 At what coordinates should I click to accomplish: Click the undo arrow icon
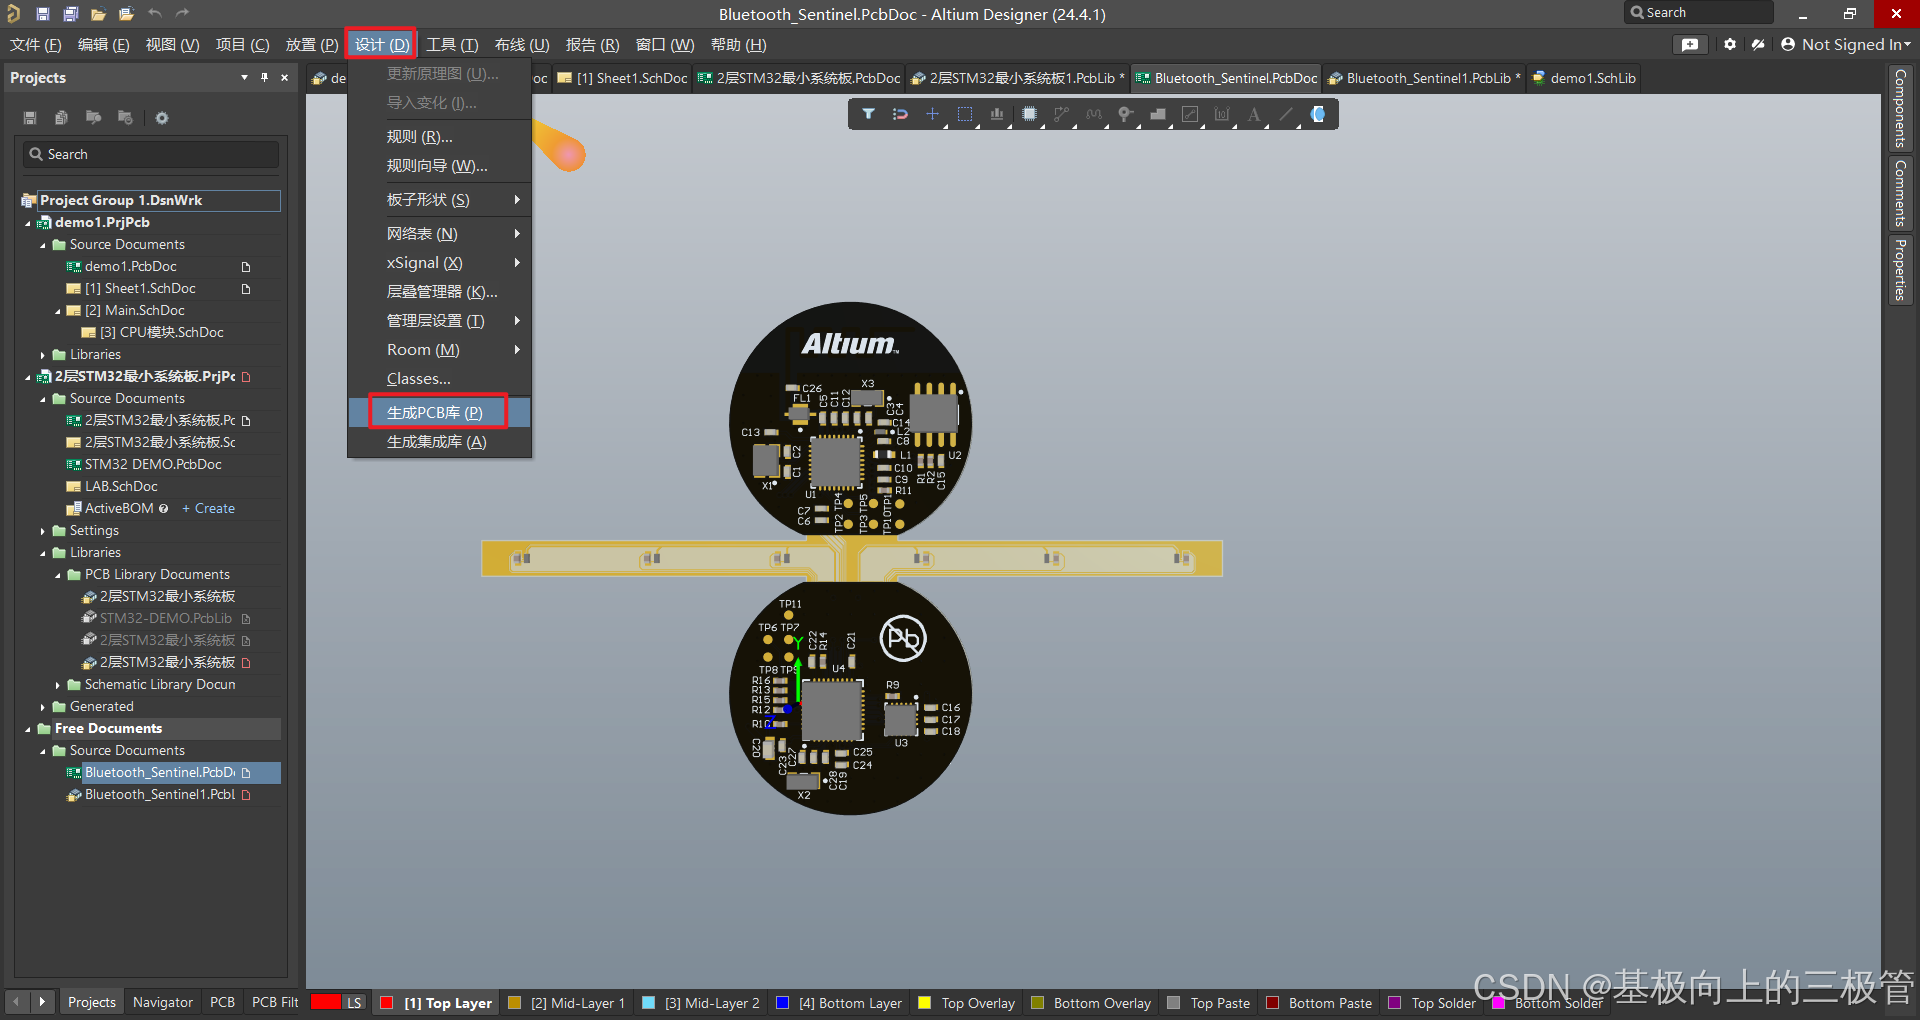pos(155,14)
